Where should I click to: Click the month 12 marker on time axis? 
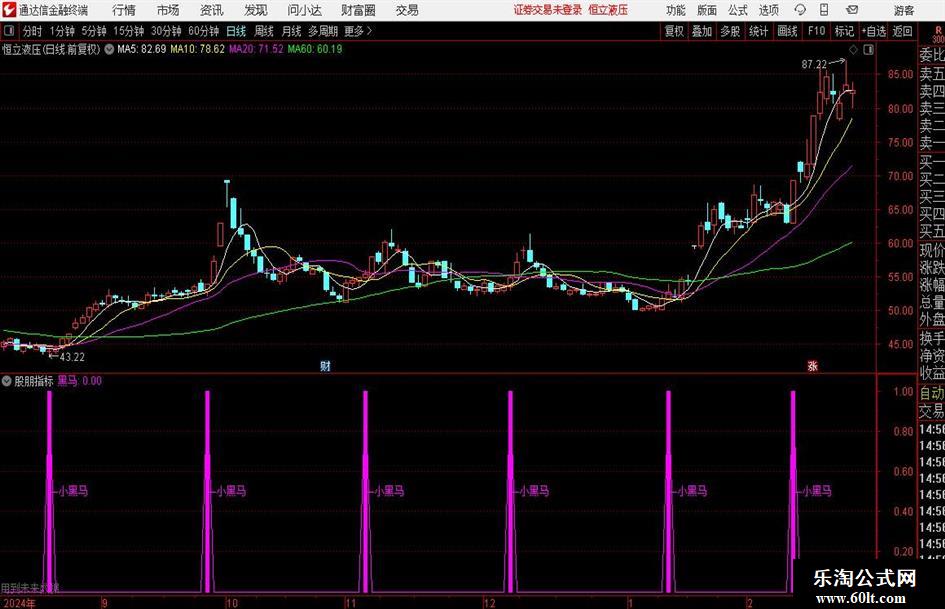489,603
